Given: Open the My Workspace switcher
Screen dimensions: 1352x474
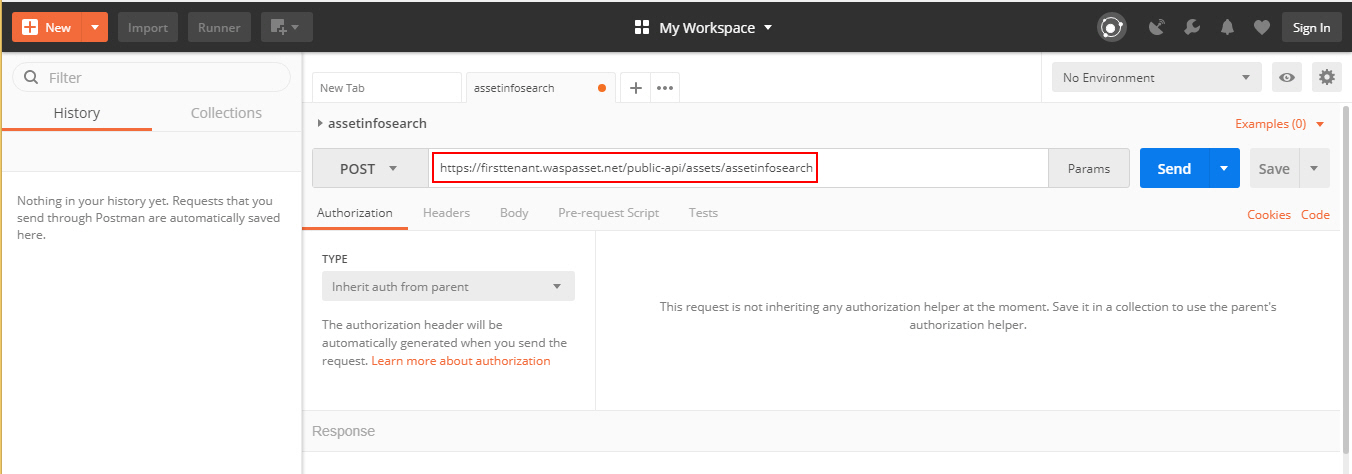Looking at the screenshot, I should (704, 28).
